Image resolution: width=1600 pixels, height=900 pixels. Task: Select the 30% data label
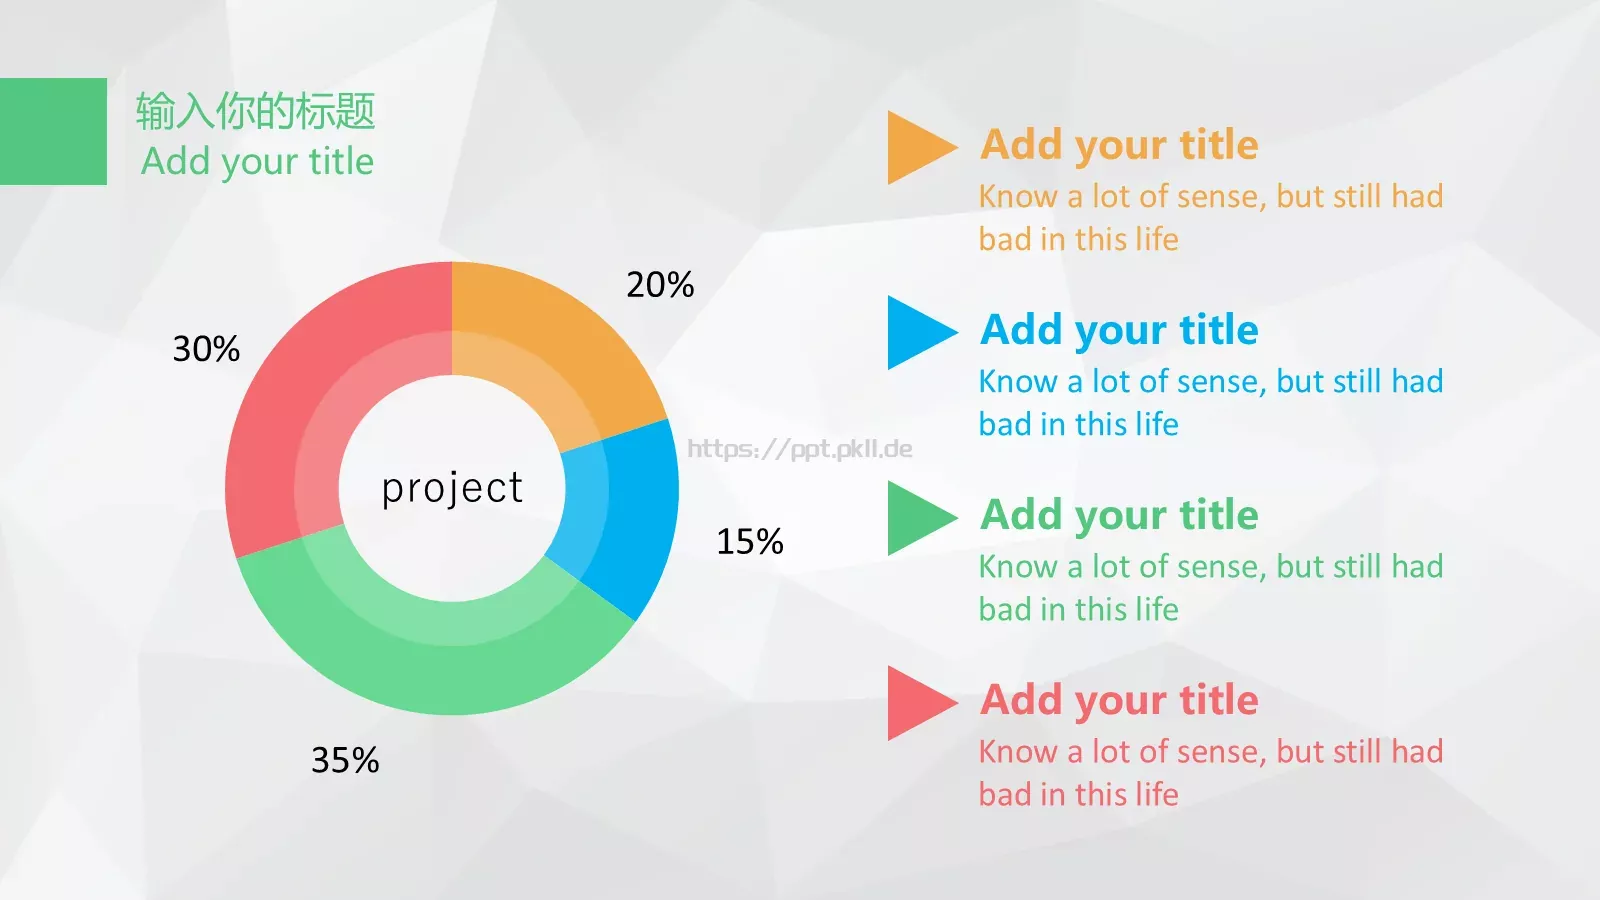206,349
